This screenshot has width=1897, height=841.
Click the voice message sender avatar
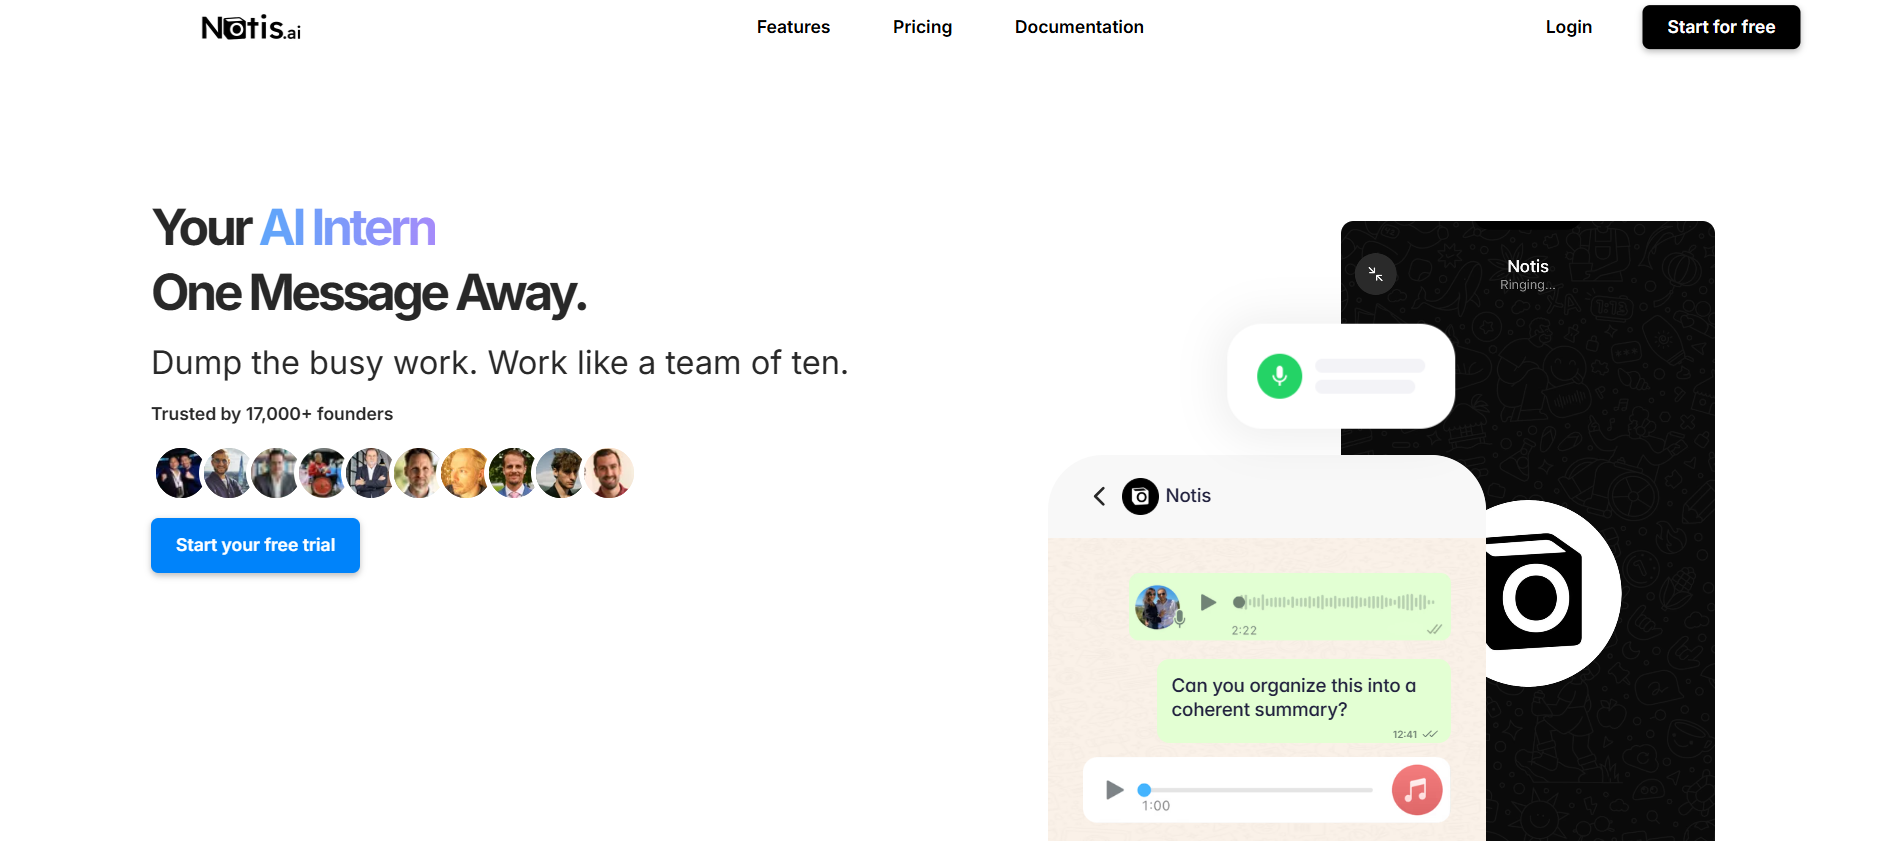point(1158,607)
